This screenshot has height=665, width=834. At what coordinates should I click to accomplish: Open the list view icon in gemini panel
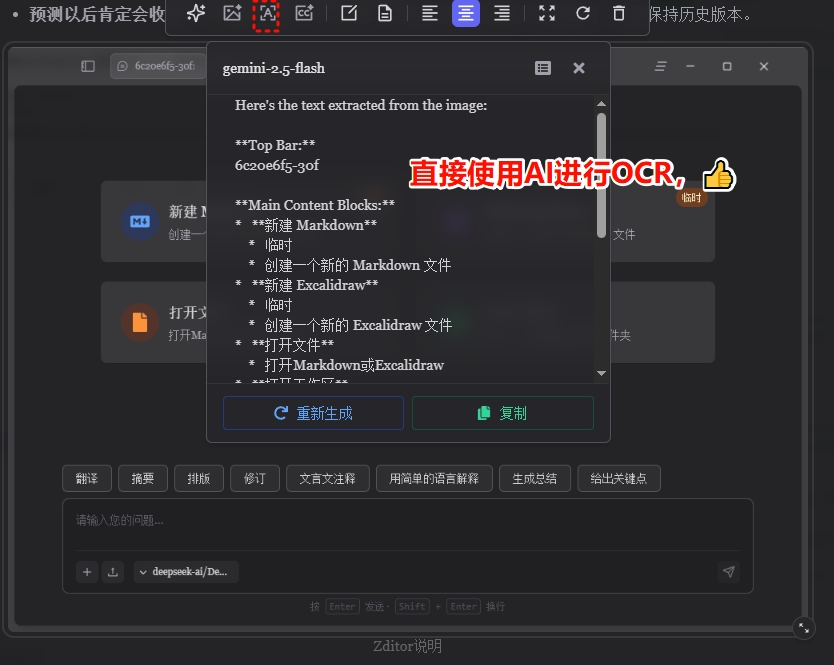coord(543,68)
